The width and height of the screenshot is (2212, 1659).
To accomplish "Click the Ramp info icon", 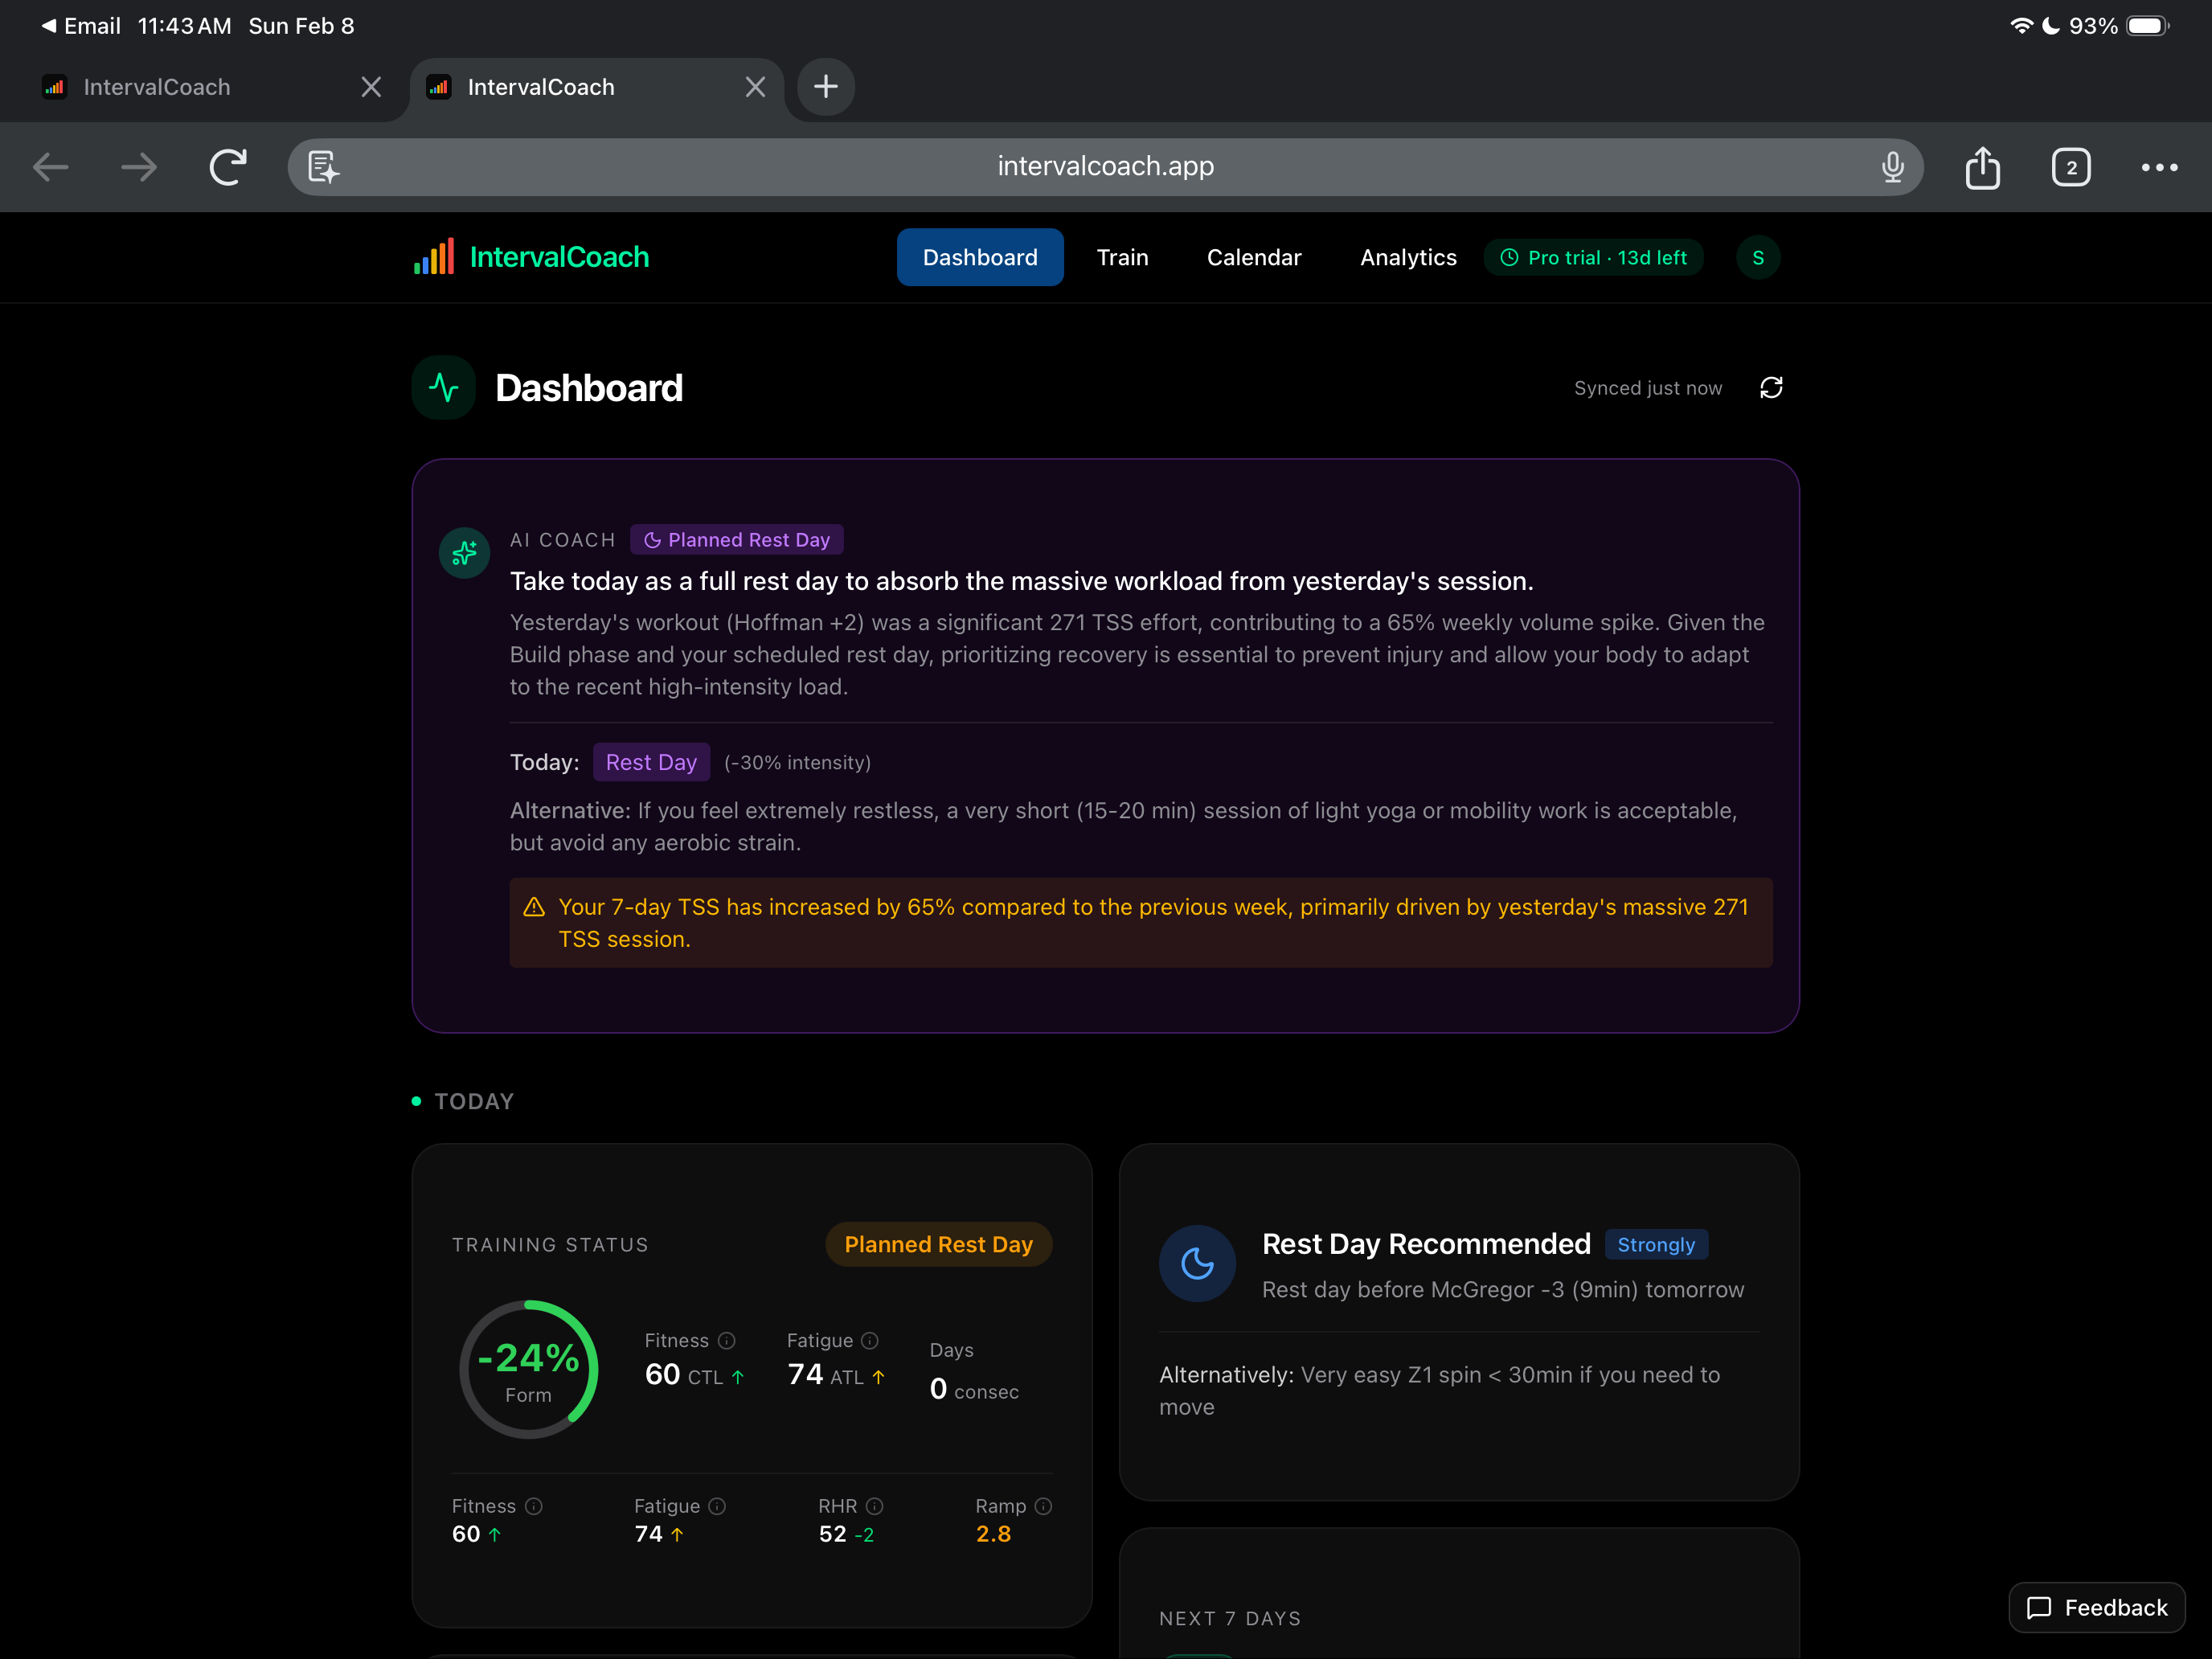I will point(1043,1506).
